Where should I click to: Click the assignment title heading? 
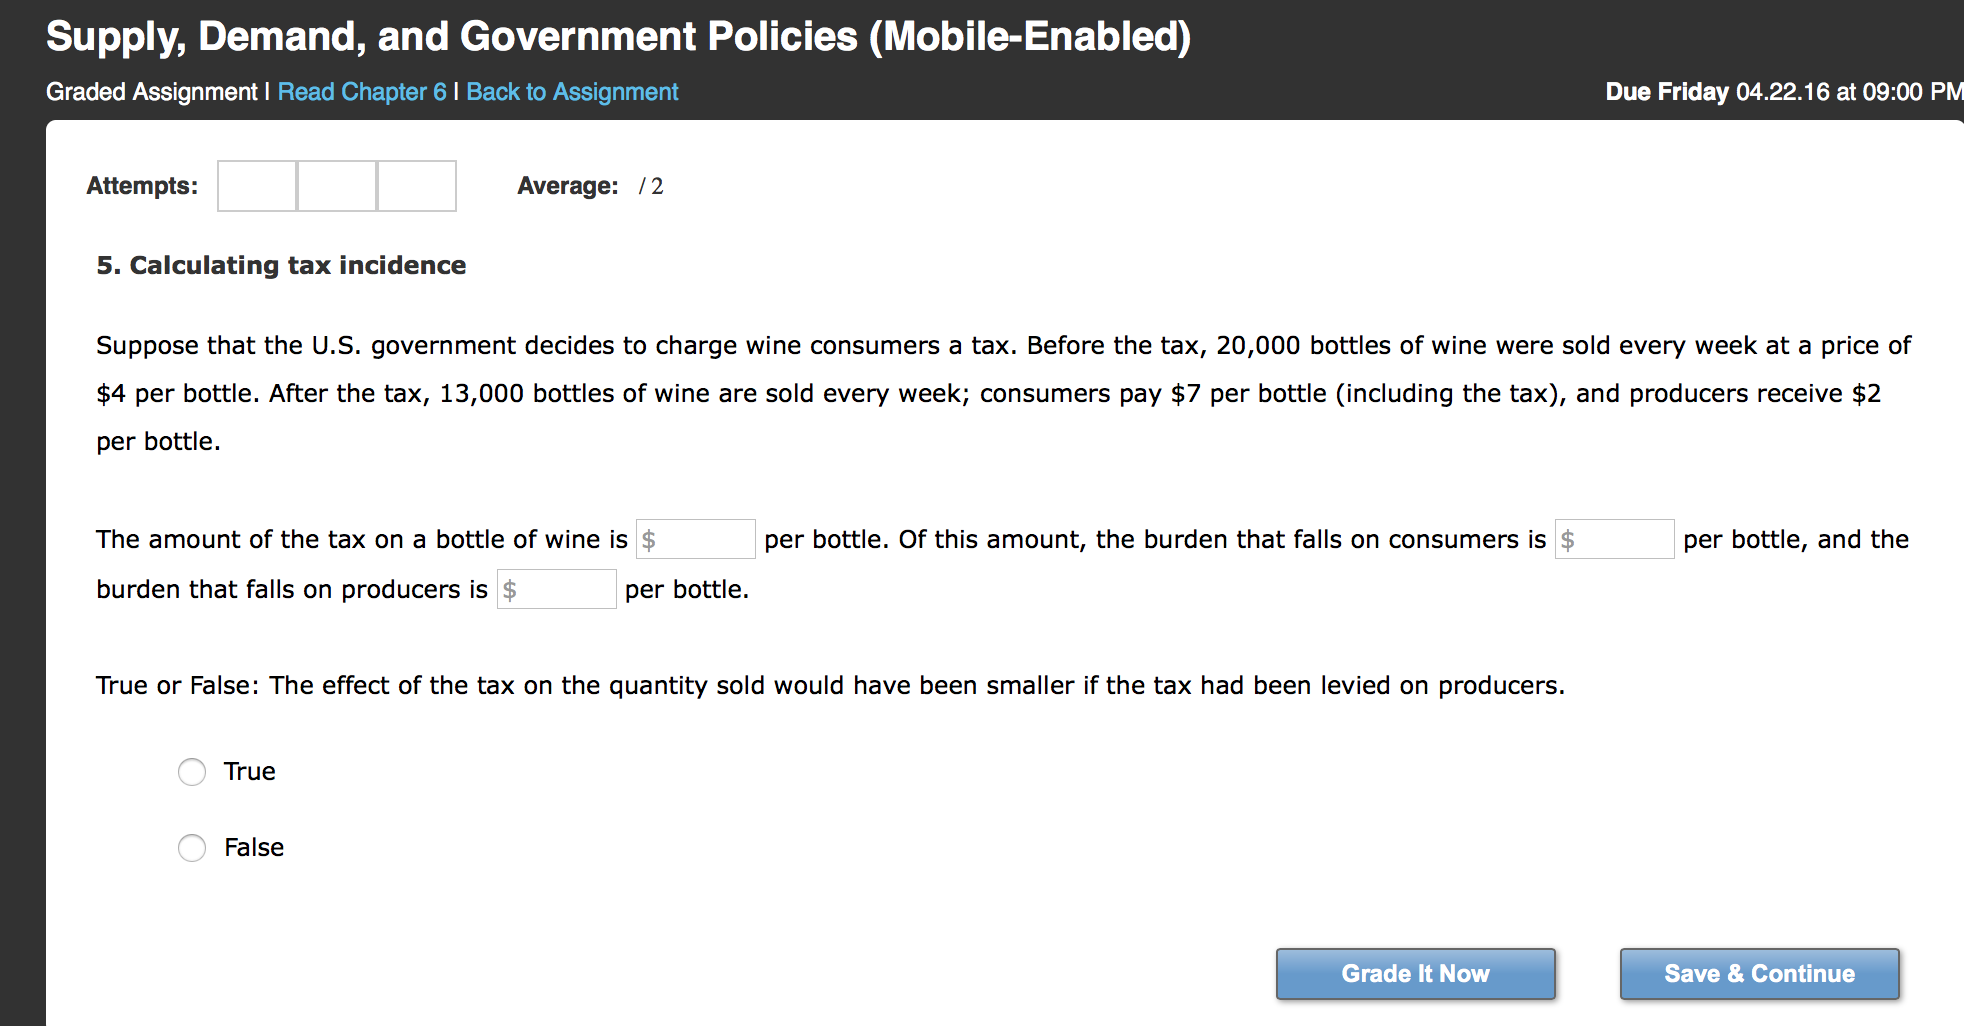[x=619, y=37]
